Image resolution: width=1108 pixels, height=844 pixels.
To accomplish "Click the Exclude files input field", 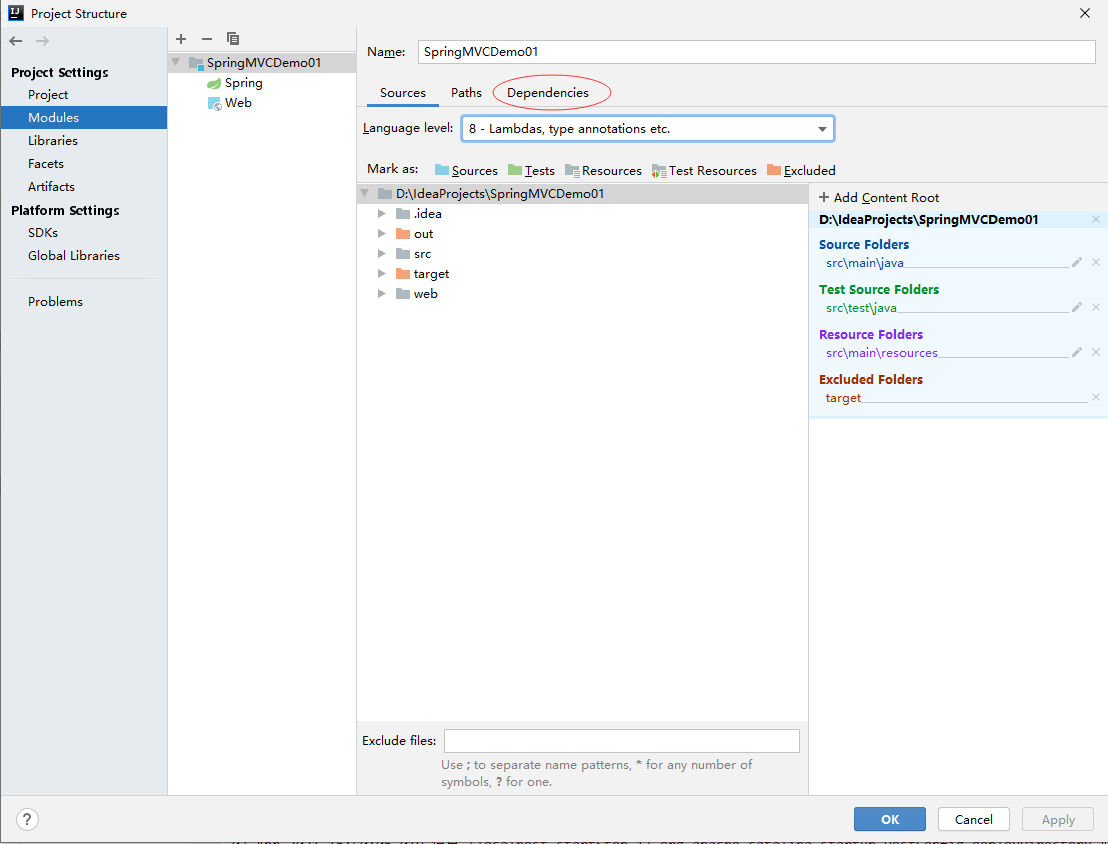I will [621, 741].
